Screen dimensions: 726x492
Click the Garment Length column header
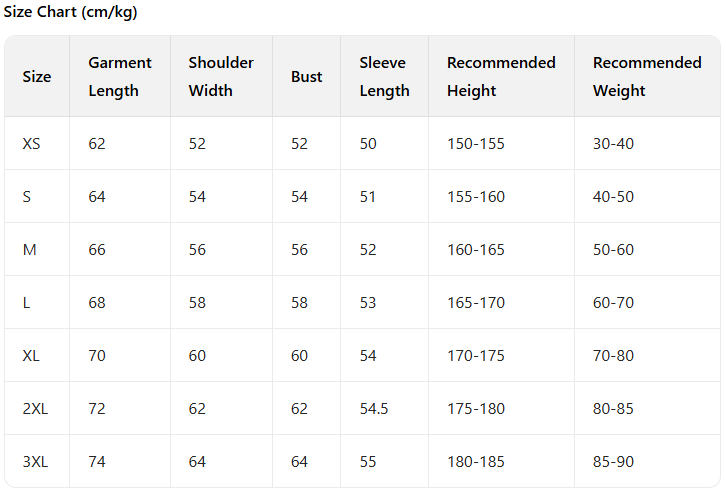pos(120,76)
